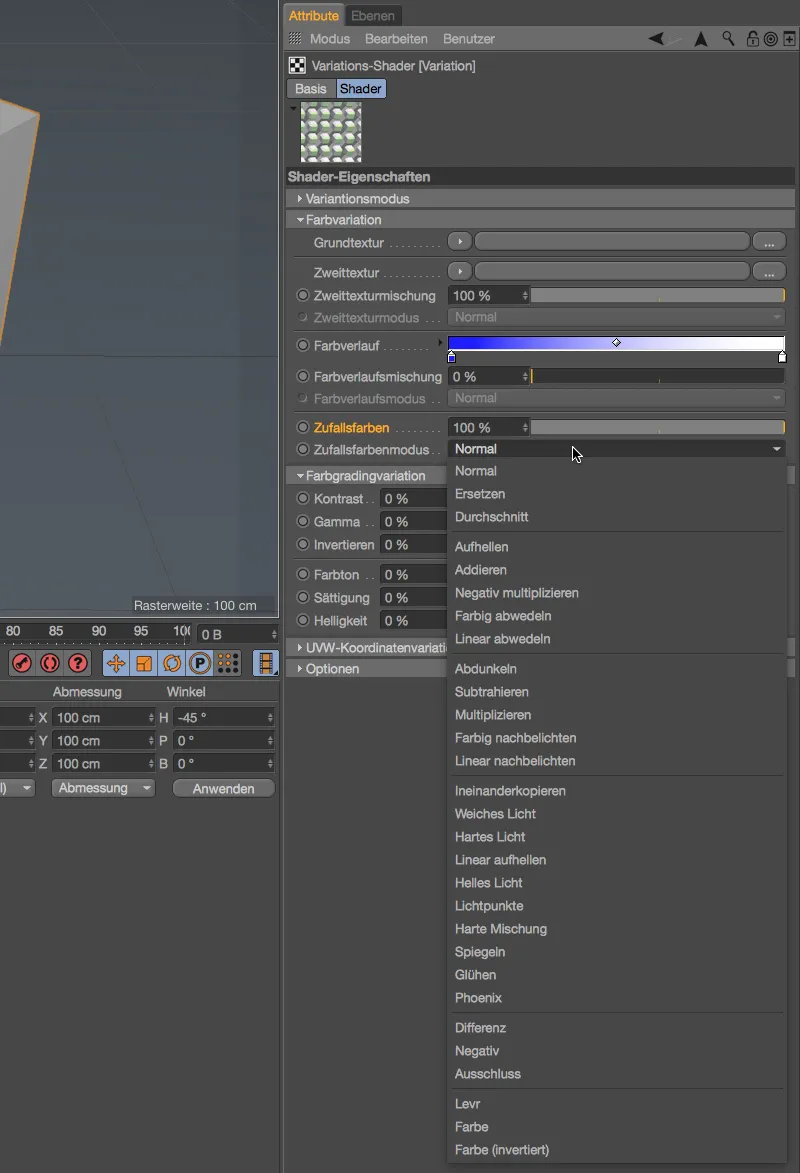Toggle parameter recording P icon
Screen dimensions: 800x1173
pyautogui.click(x=199, y=663)
